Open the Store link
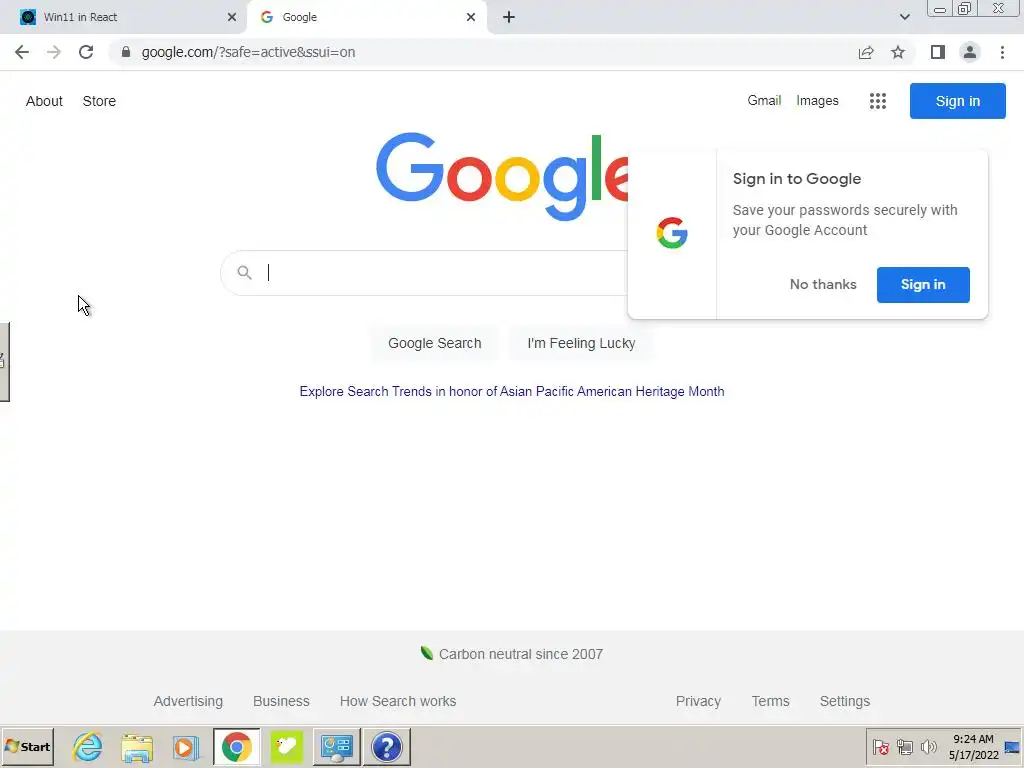Screen dimensions: 1024x768 pos(99,101)
